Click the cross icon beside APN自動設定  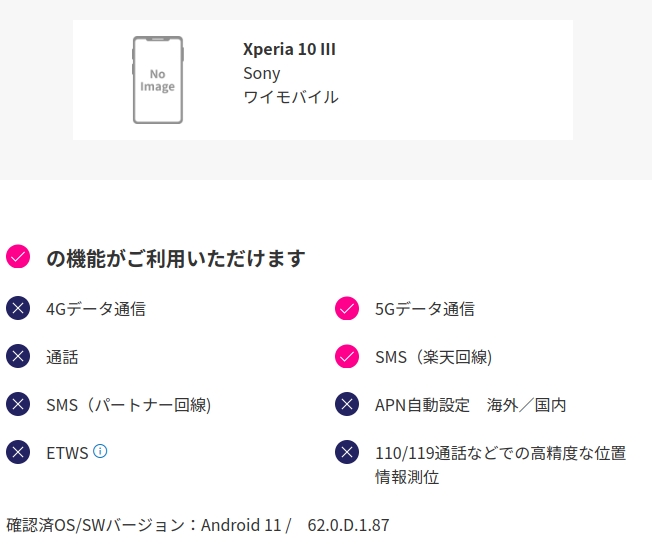point(347,404)
